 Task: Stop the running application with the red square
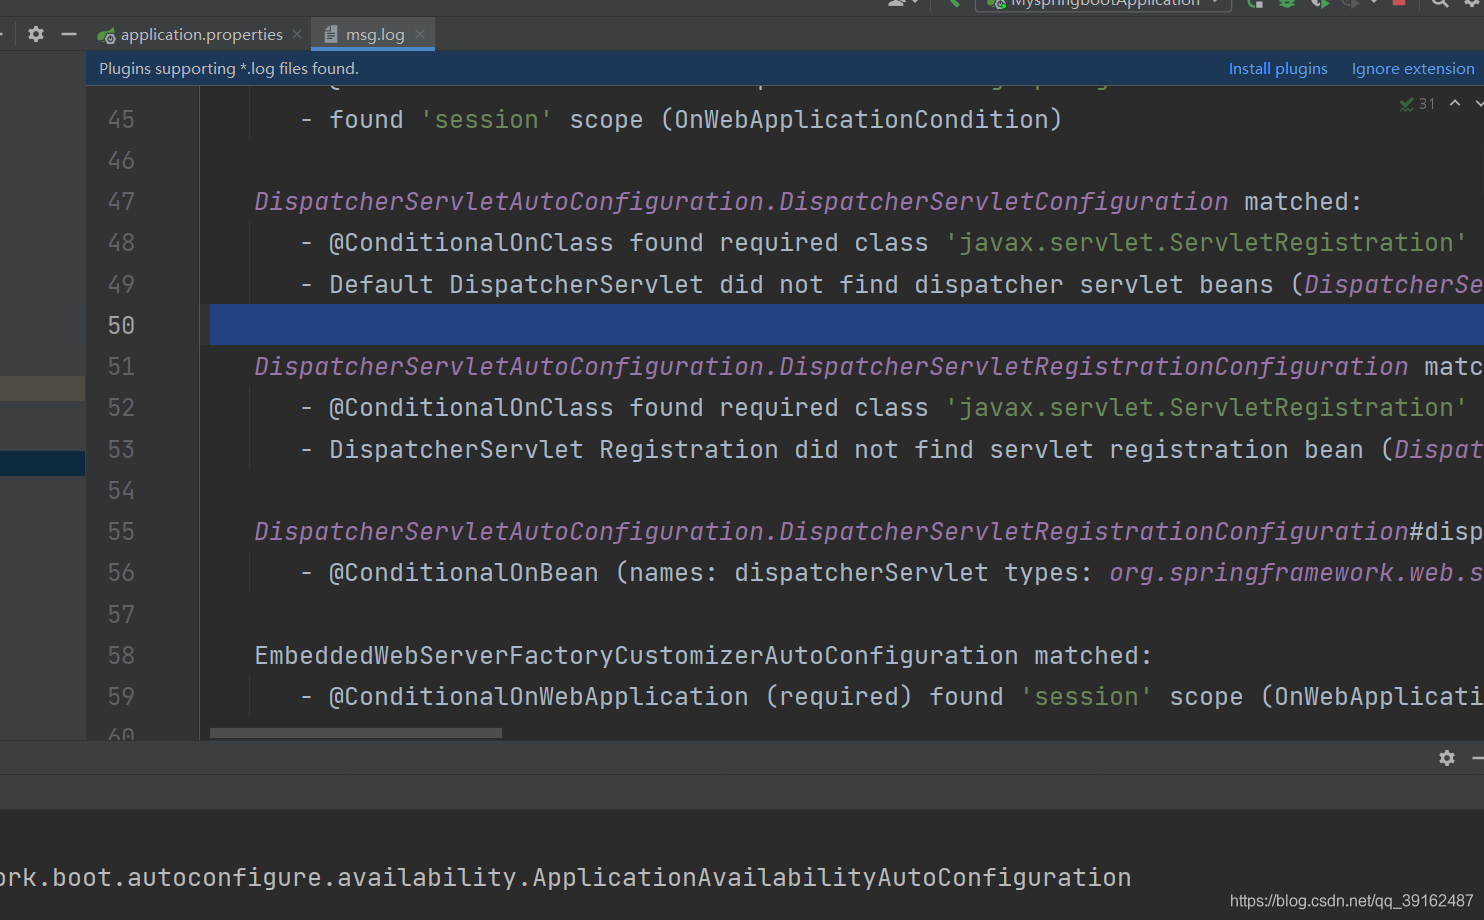coord(1399,3)
